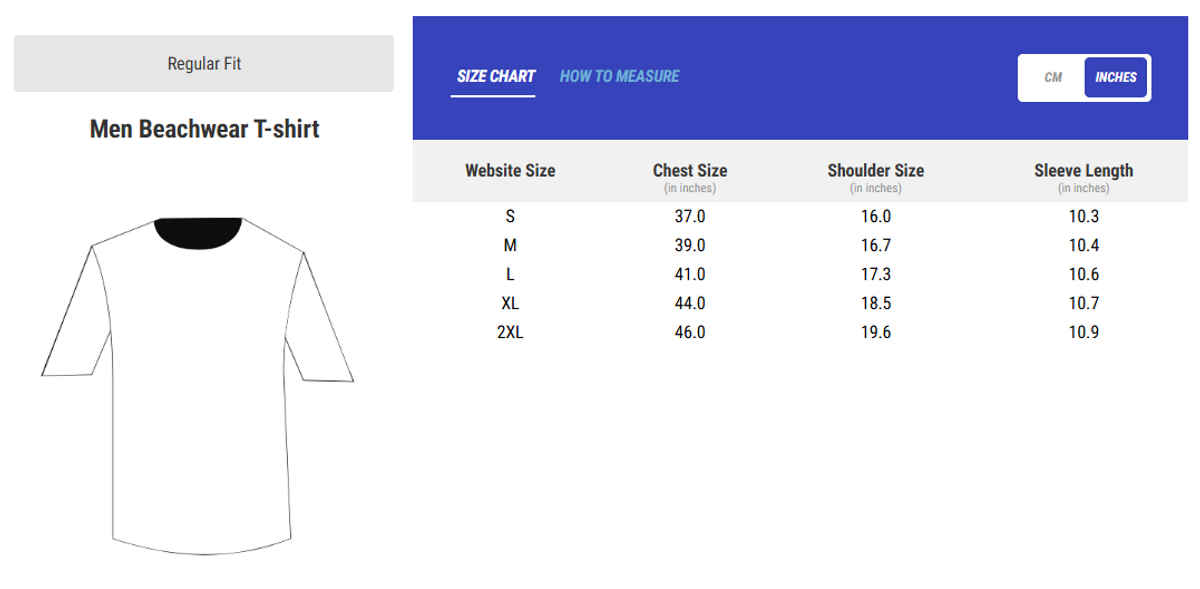Select the 2XL size row
The image size is (1200, 589).
510,332
